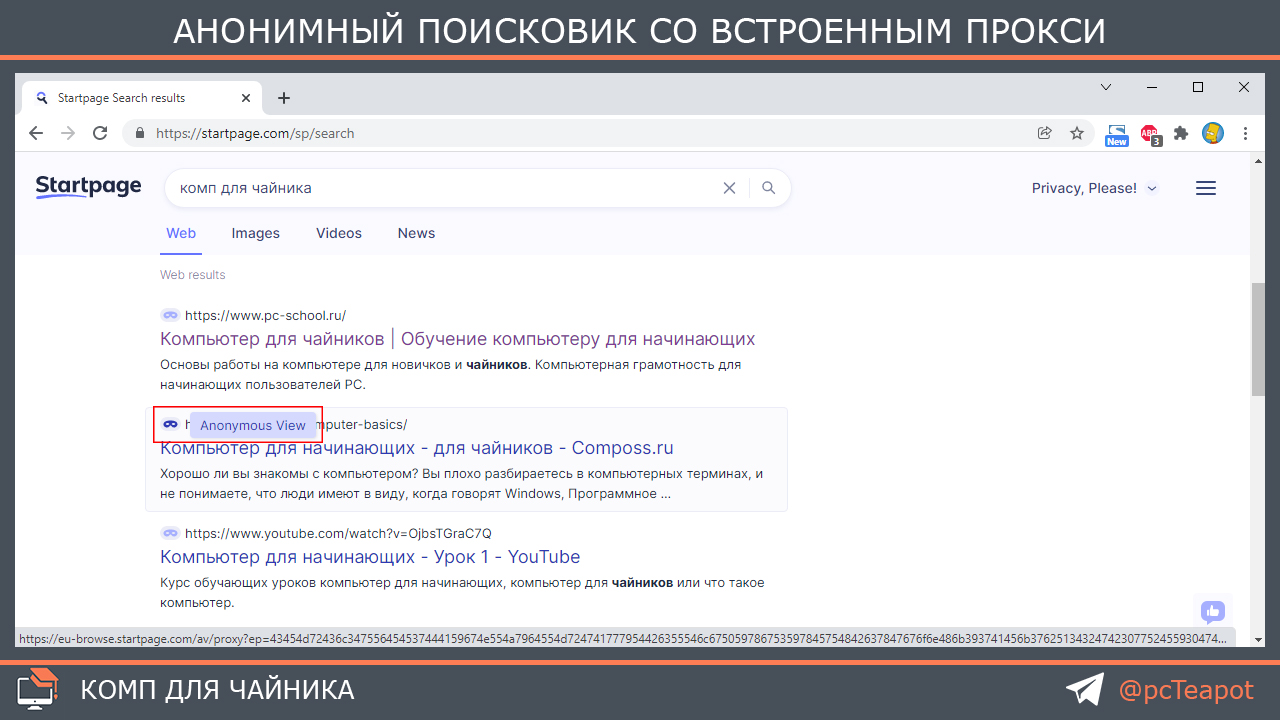Submit search with magnifier icon
The image size is (1280, 720).
pyautogui.click(x=768, y=188)
